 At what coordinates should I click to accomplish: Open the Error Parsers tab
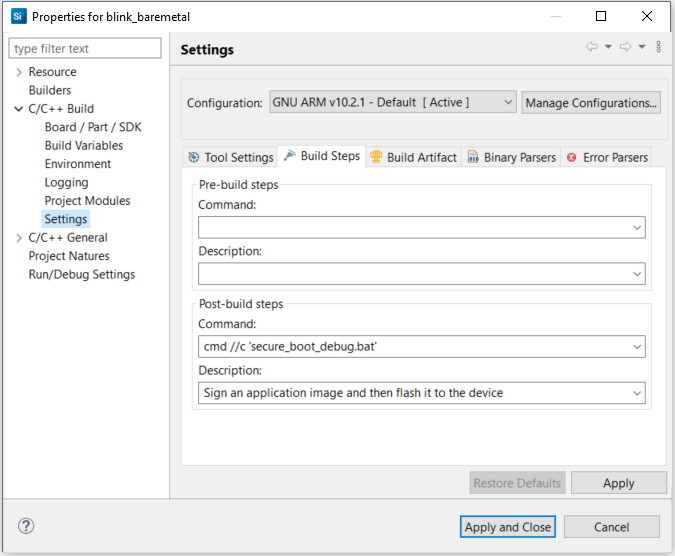(606, 157)
